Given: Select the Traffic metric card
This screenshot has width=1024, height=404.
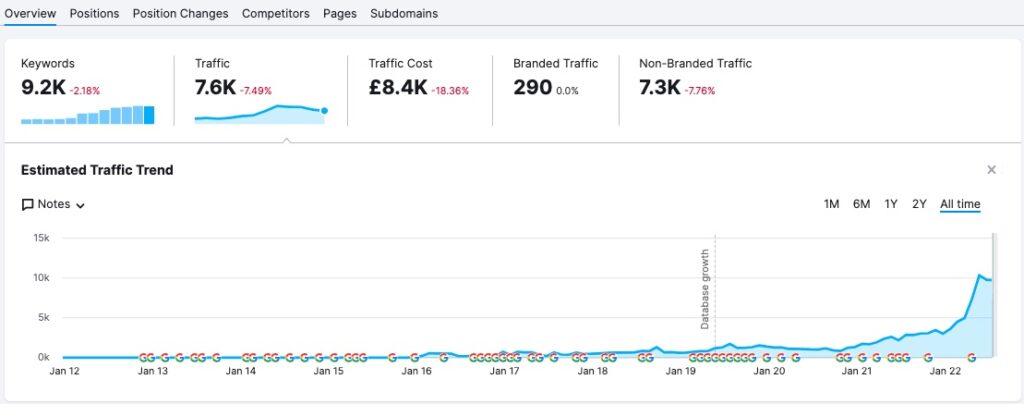Looking at the screenshot, I should [260, 88].
